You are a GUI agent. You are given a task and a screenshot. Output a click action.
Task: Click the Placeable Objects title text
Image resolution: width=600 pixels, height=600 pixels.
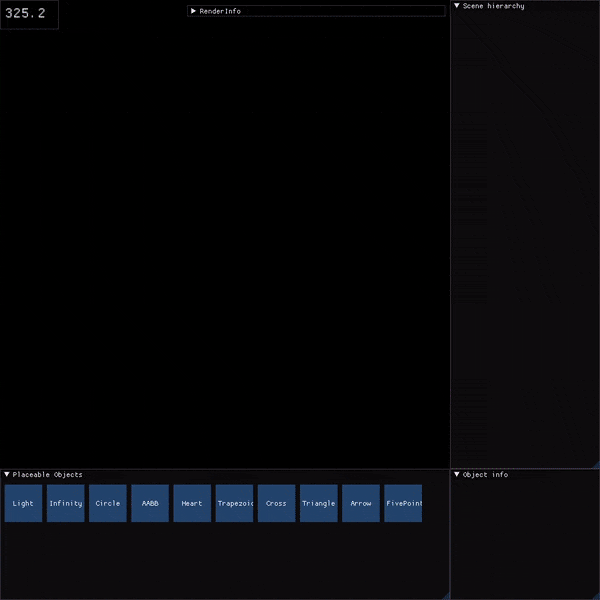[48, 475]
